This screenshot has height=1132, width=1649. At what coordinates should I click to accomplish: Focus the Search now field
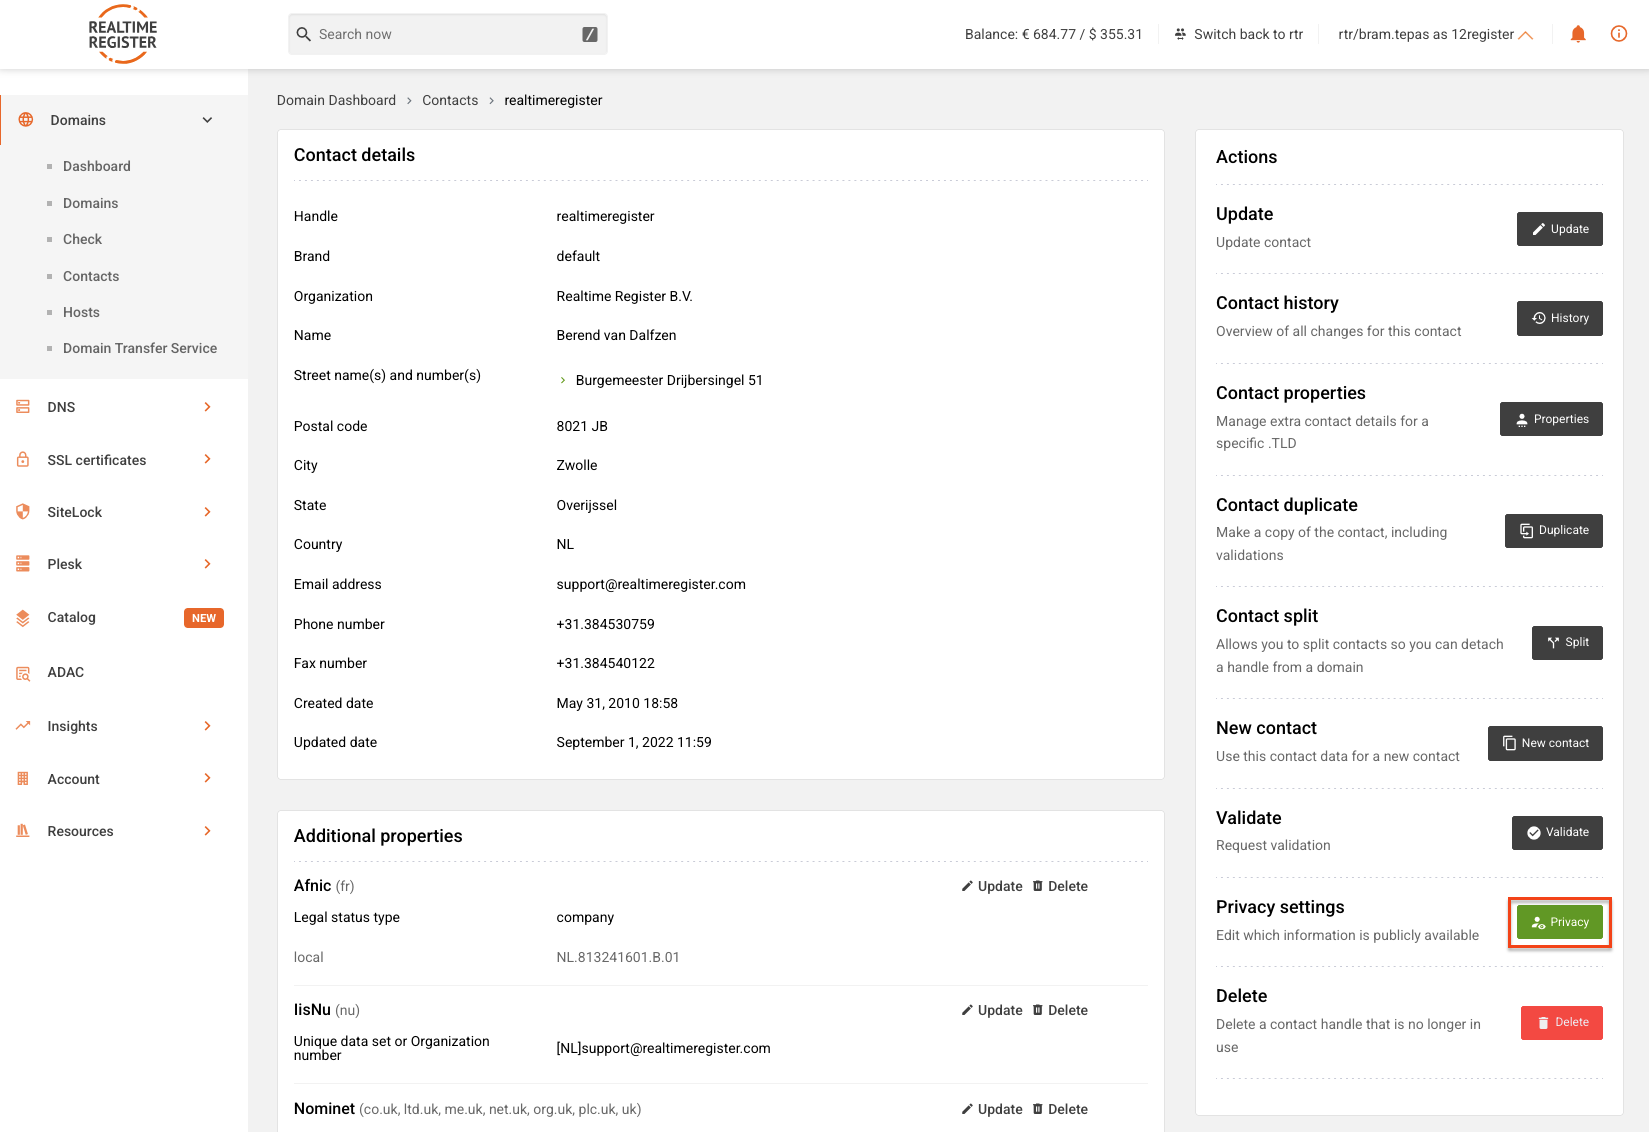pos(447,34)
